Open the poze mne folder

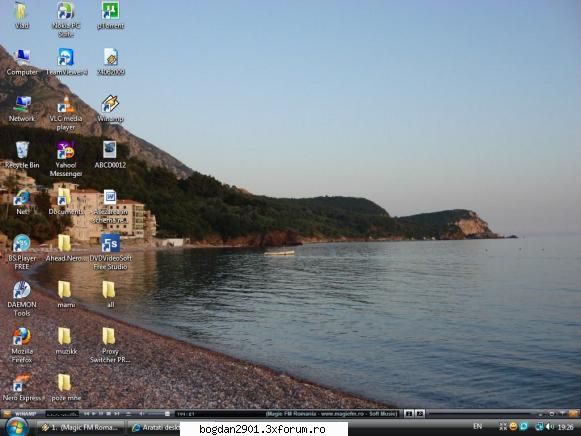click(66, 387)
